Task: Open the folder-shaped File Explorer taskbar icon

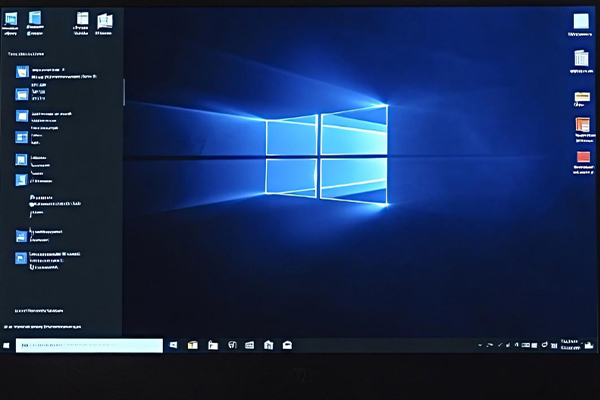Action: [213, 345]
